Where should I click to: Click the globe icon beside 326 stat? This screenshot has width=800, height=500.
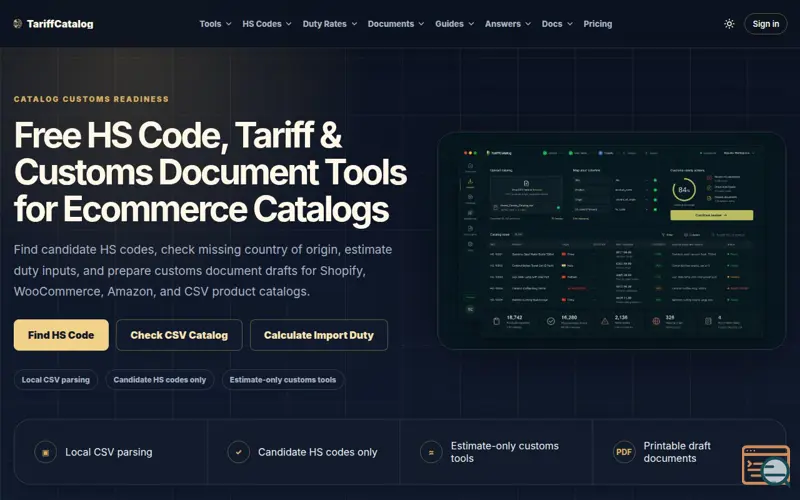657,321
